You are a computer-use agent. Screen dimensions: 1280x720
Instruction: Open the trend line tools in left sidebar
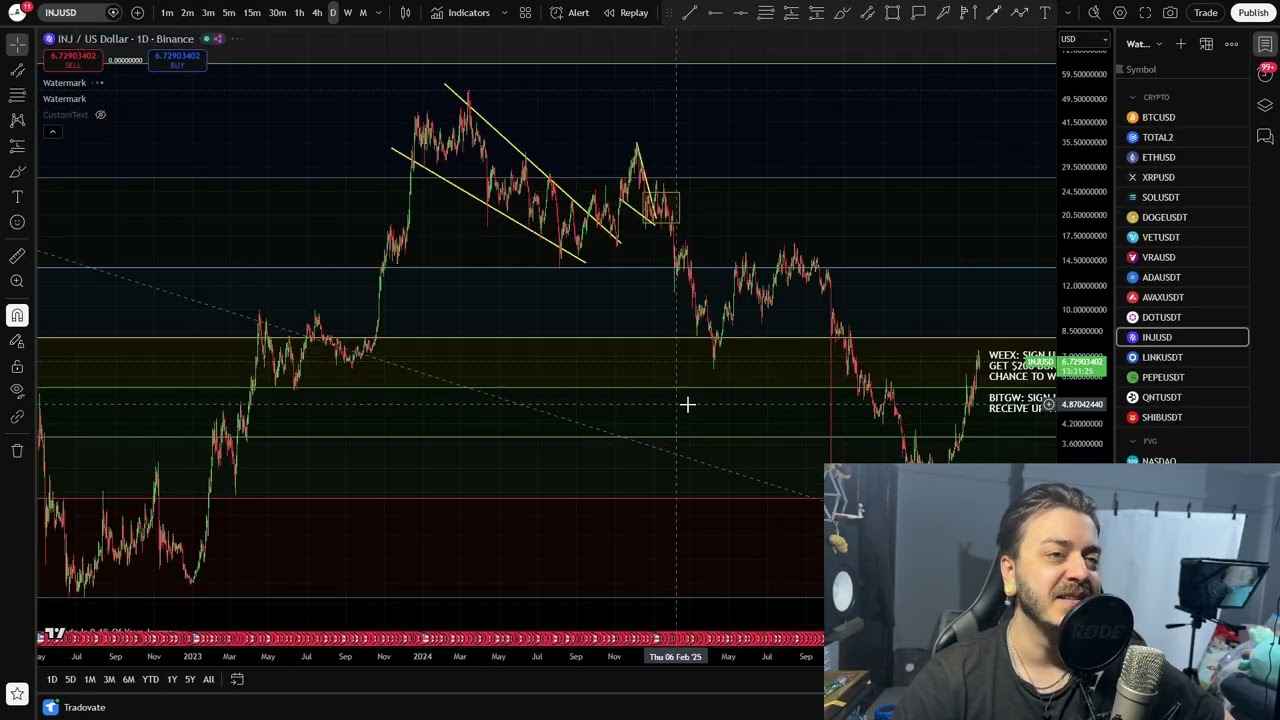click(x=17, y=70)
